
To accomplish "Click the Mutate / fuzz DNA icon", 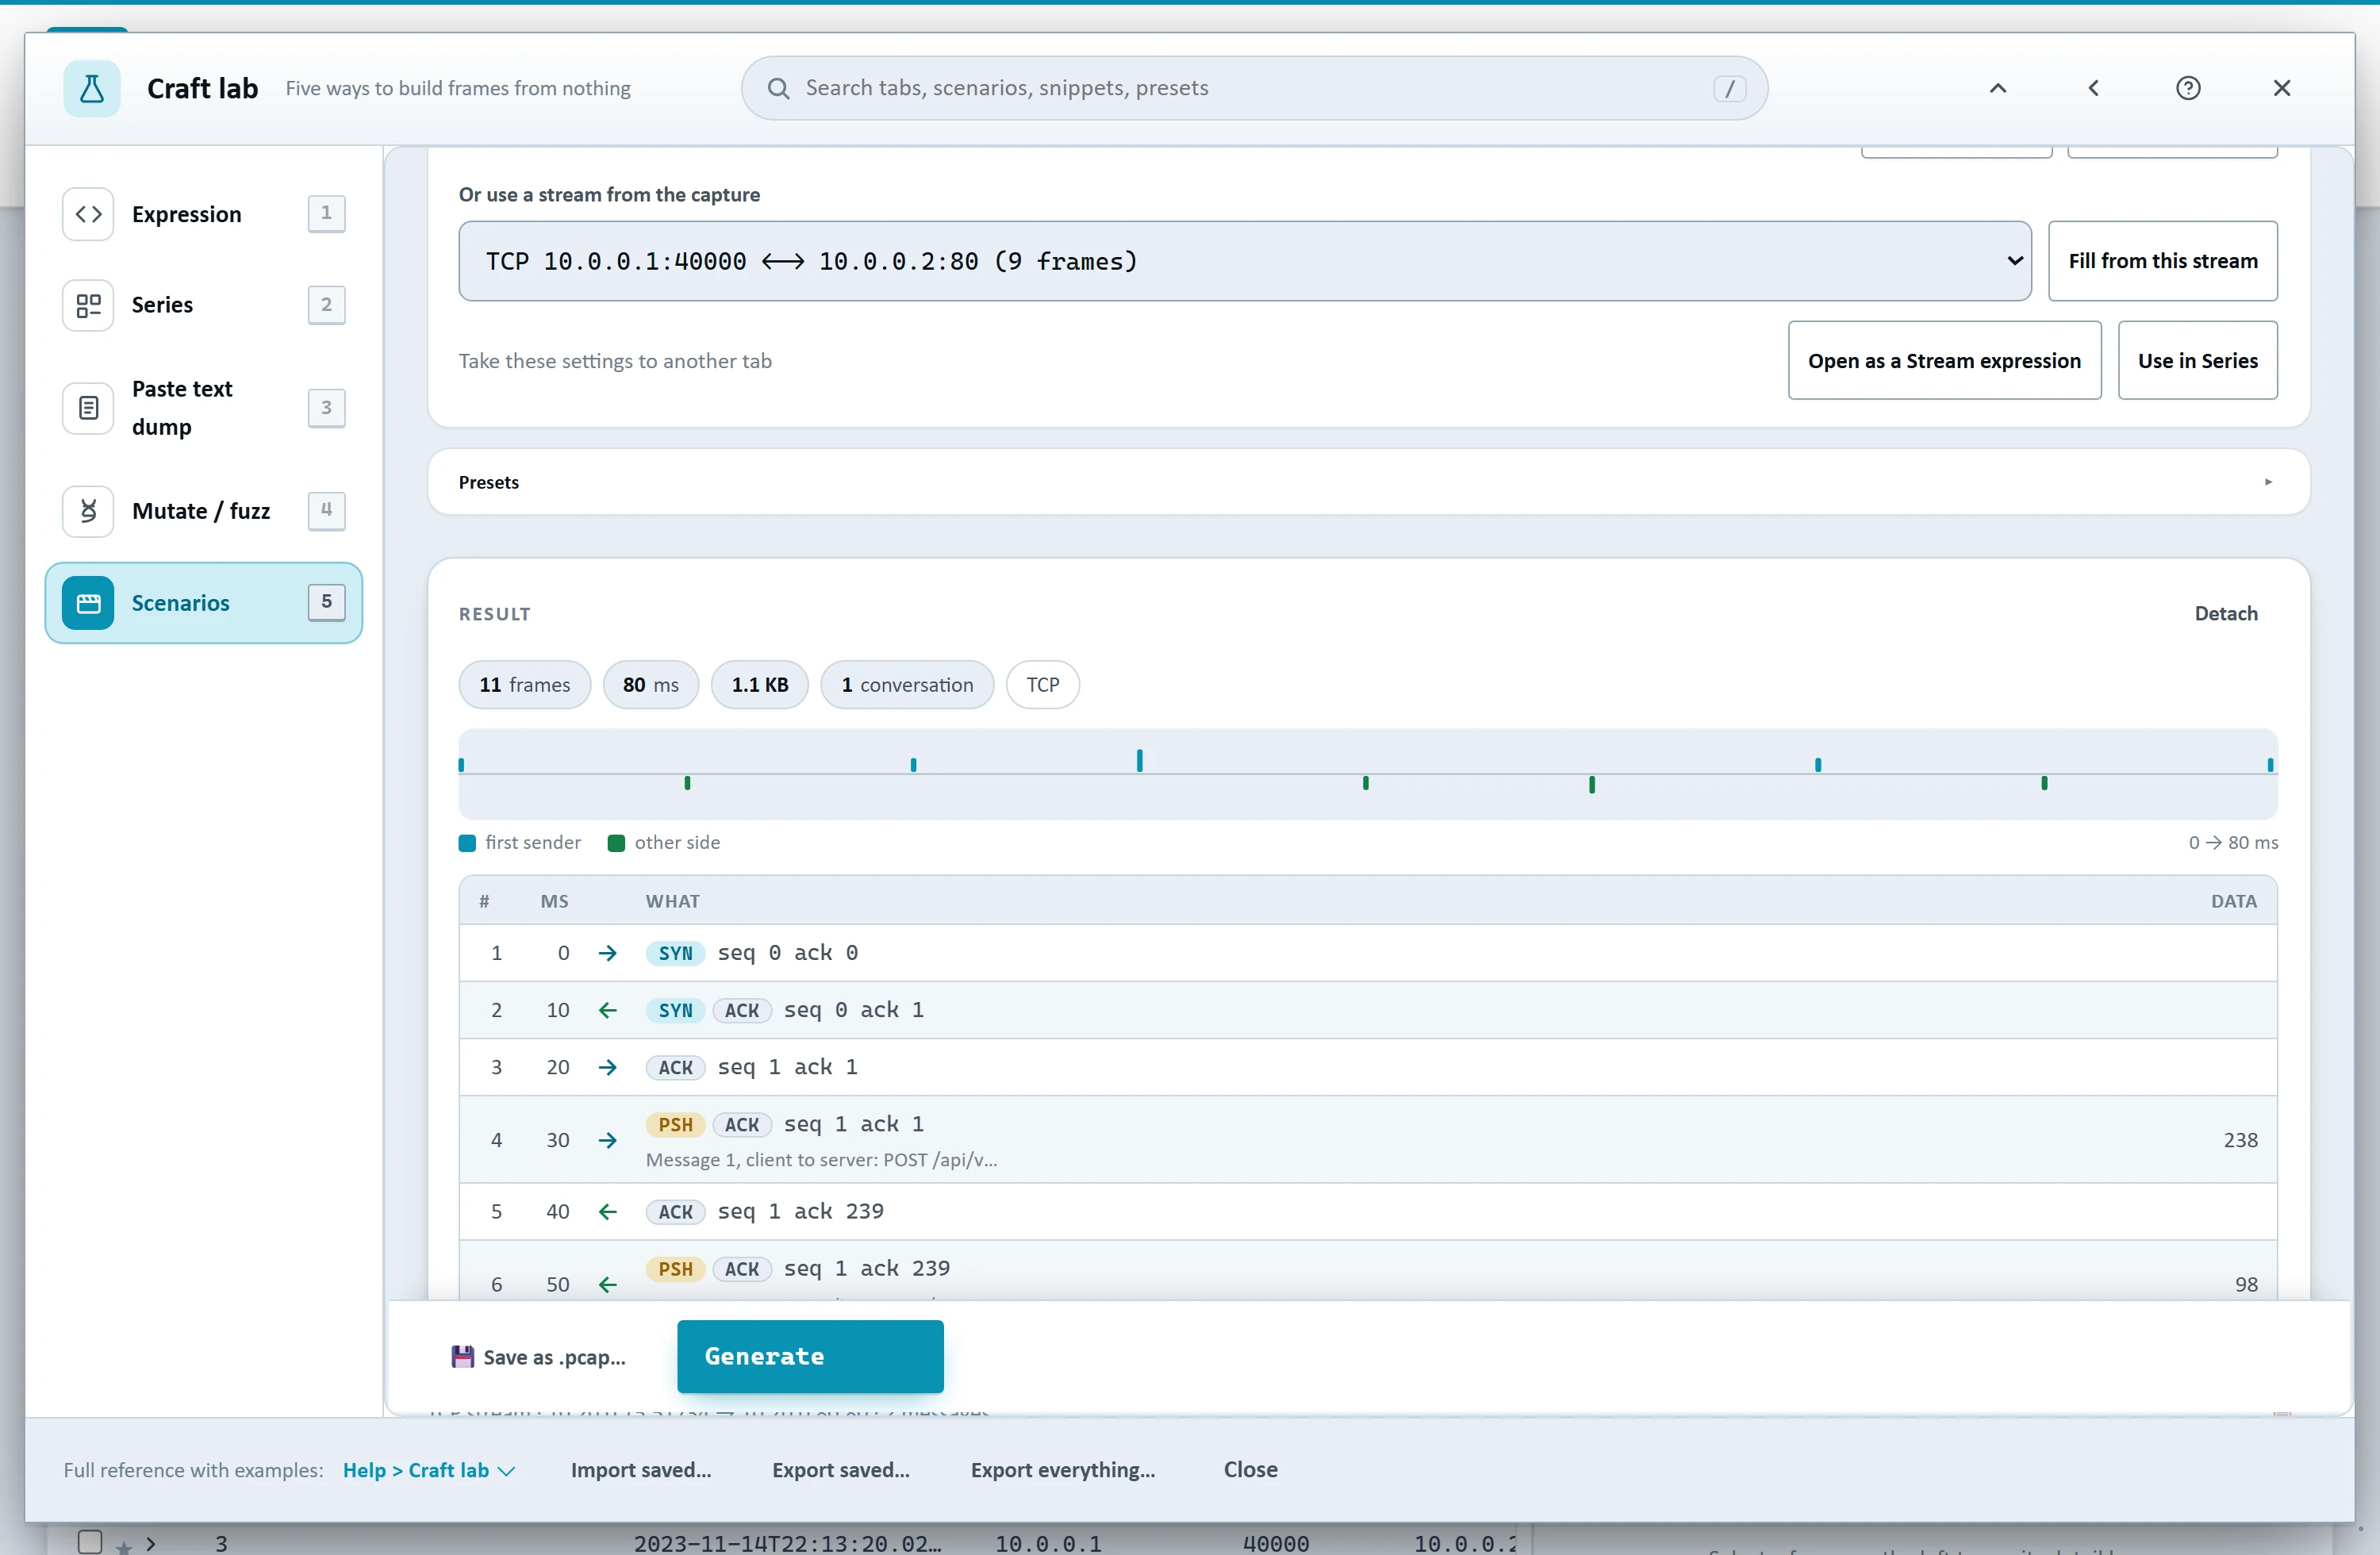I will [88, 511].
